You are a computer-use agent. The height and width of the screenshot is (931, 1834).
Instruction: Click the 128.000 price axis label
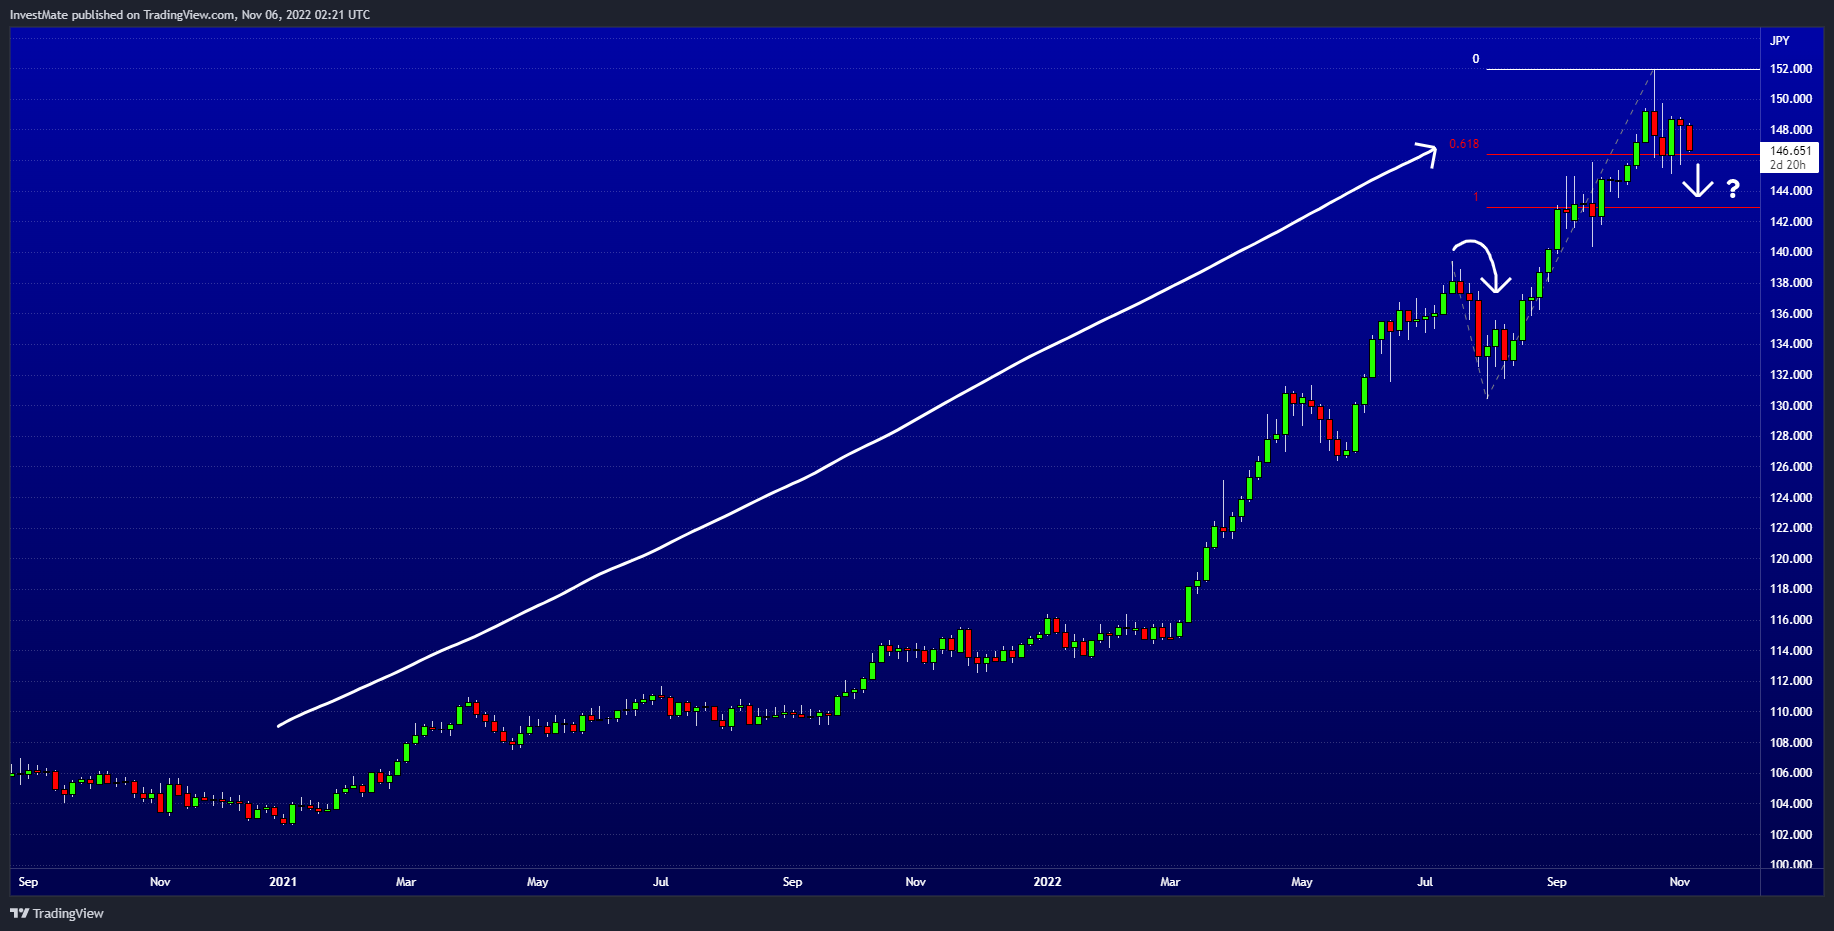1791,436
